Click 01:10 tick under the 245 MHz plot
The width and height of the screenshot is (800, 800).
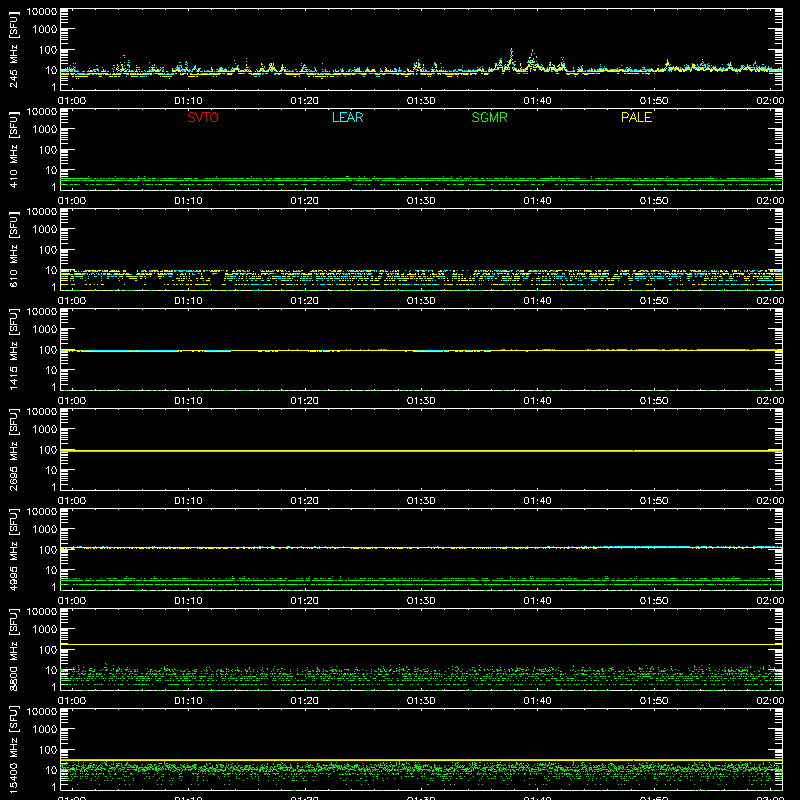pyautogui.click(x=188, y=101)
